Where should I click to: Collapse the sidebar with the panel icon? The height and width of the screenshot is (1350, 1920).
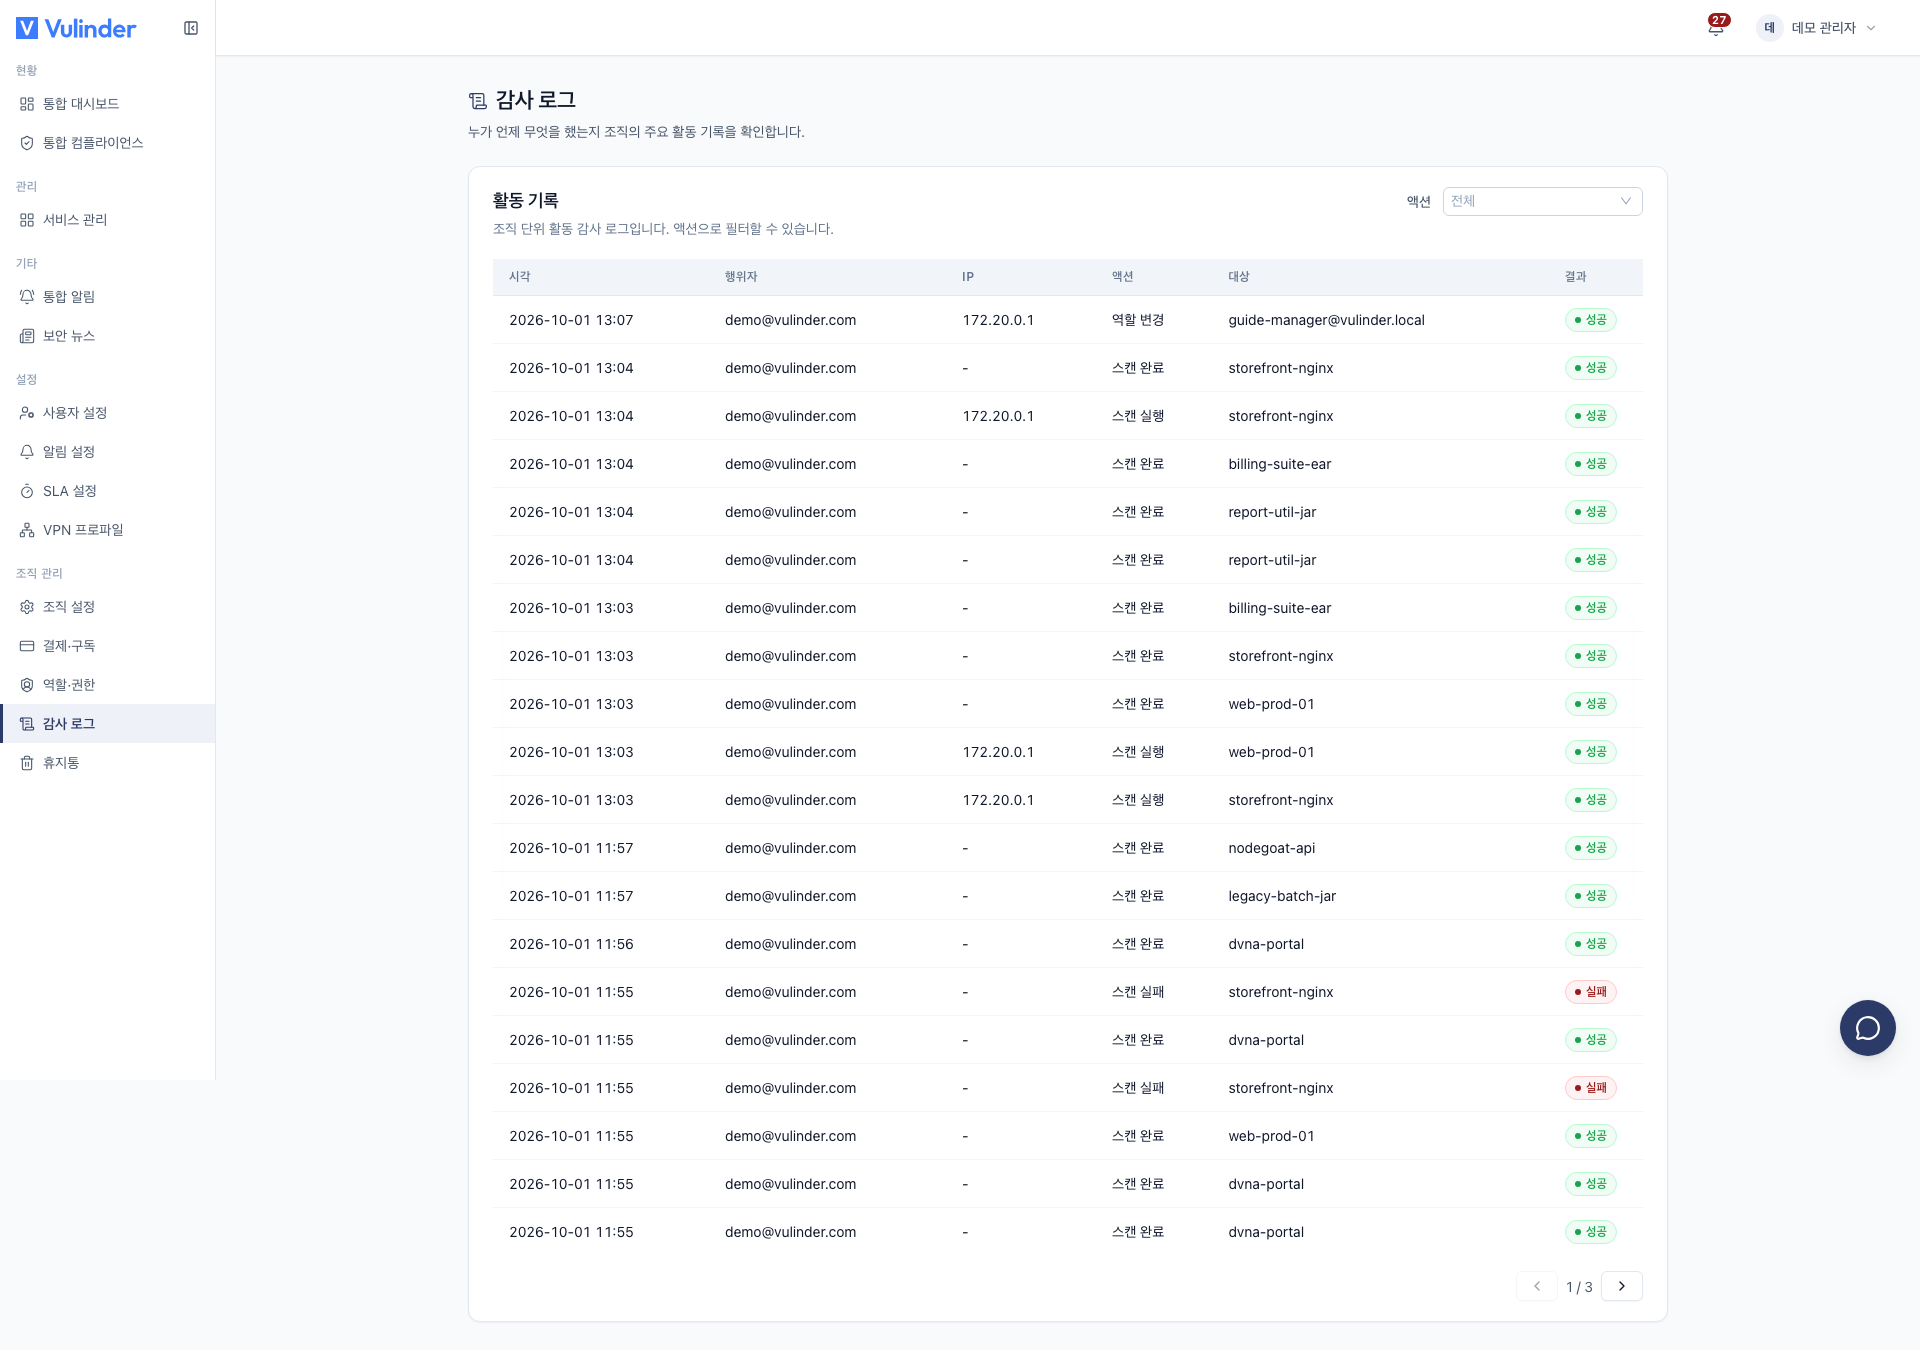tap(191, 28)
